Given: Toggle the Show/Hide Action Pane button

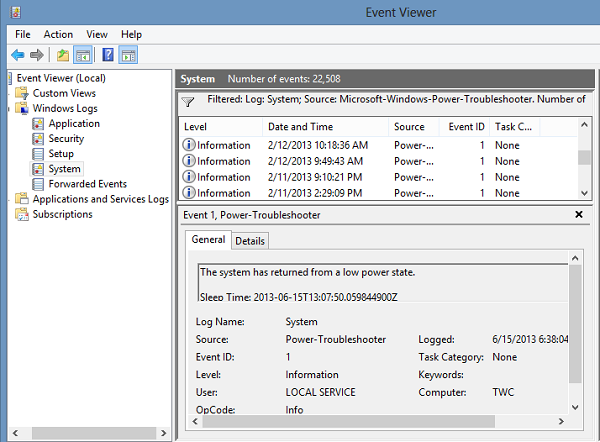Looking at the screenshot, I should click(x=128, y=55).
